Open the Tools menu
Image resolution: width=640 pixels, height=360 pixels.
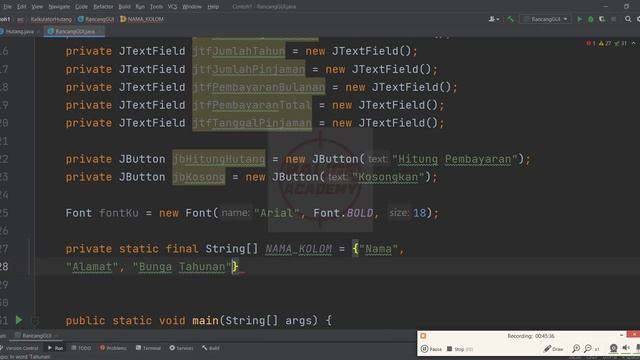pos(156,7)
